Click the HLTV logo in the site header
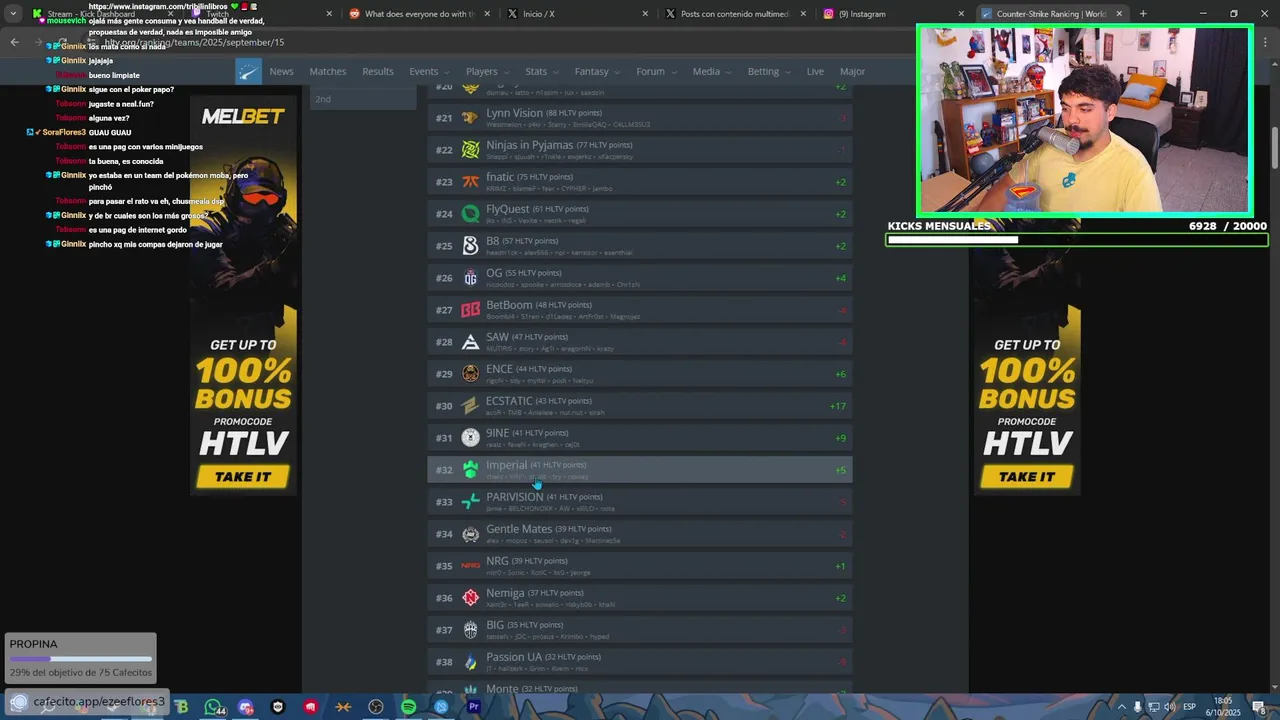This screenshot has width=1280, height=720. [x=249, y=71]
